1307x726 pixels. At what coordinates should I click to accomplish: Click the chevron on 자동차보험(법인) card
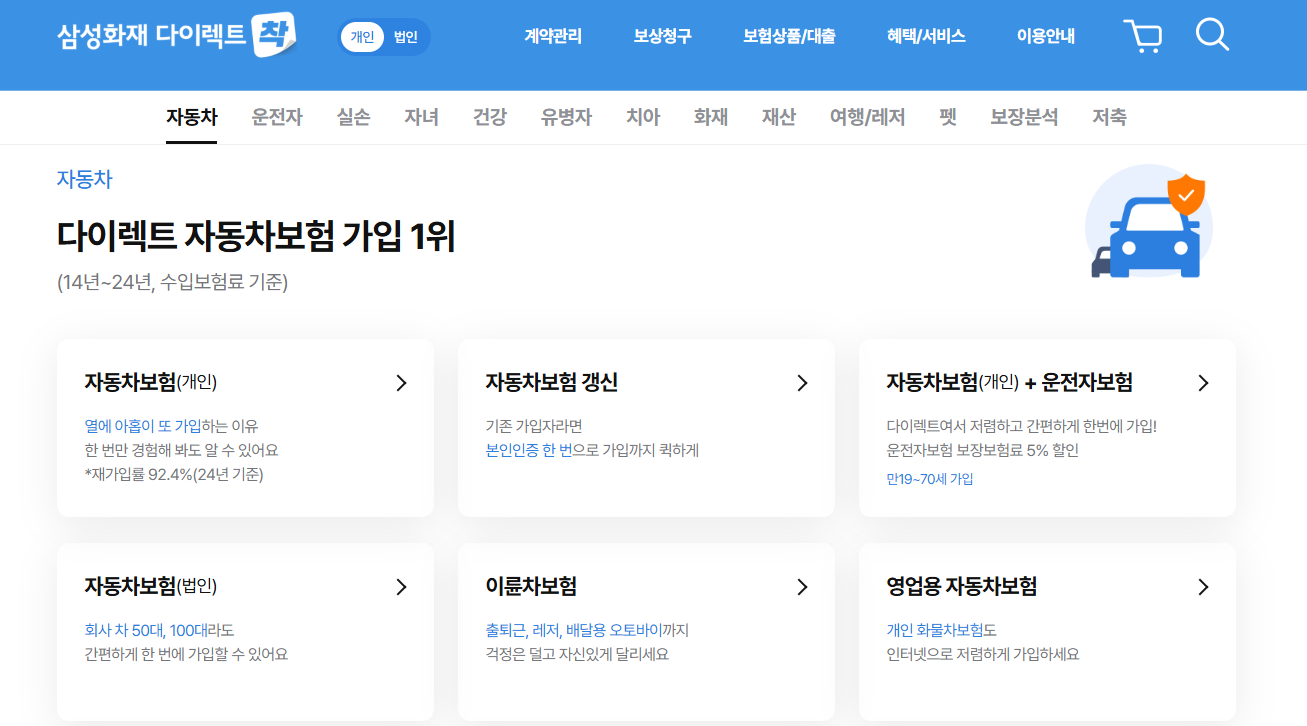[401, 587]
